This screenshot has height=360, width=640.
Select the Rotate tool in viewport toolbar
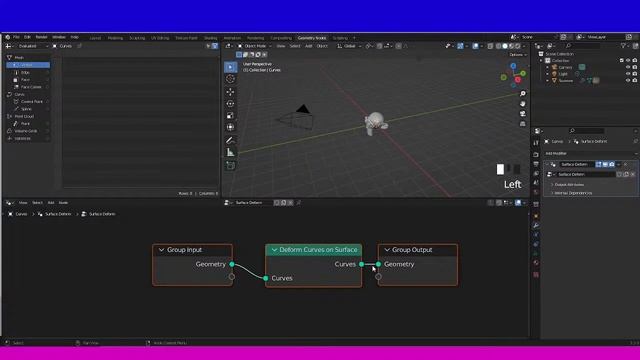point(231,104)
